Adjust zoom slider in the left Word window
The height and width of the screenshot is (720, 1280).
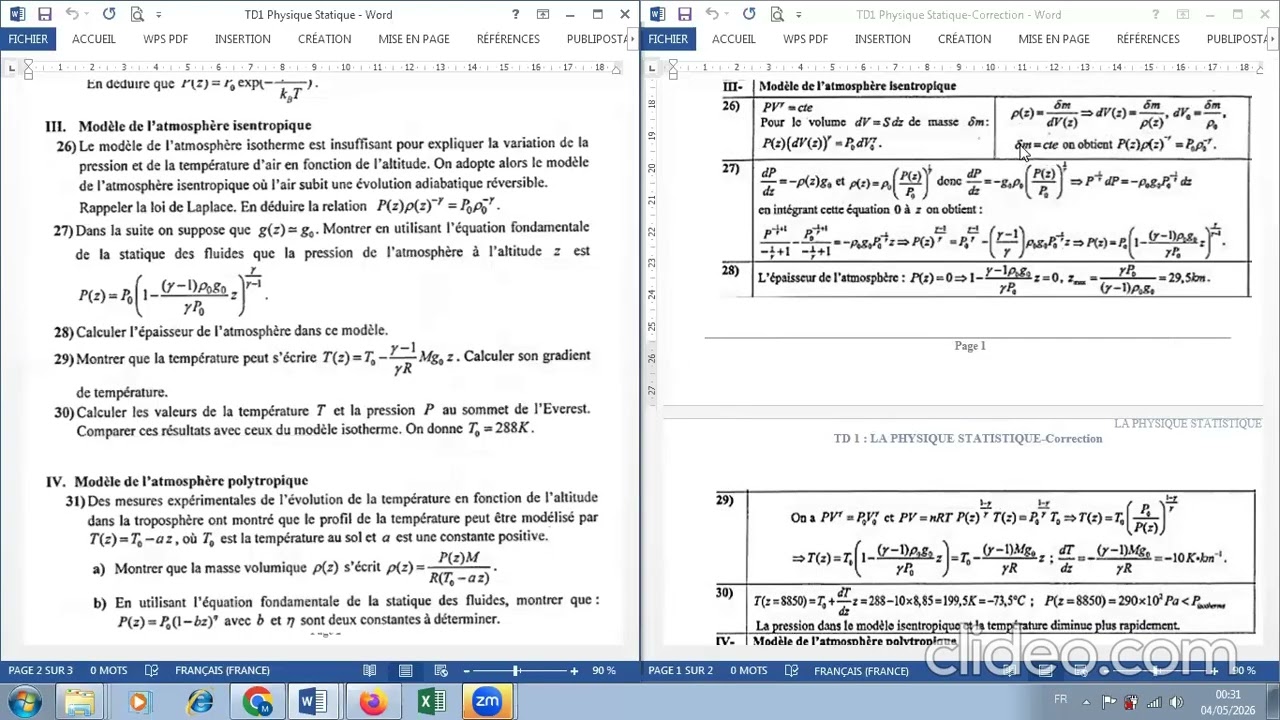pos(516,670)
